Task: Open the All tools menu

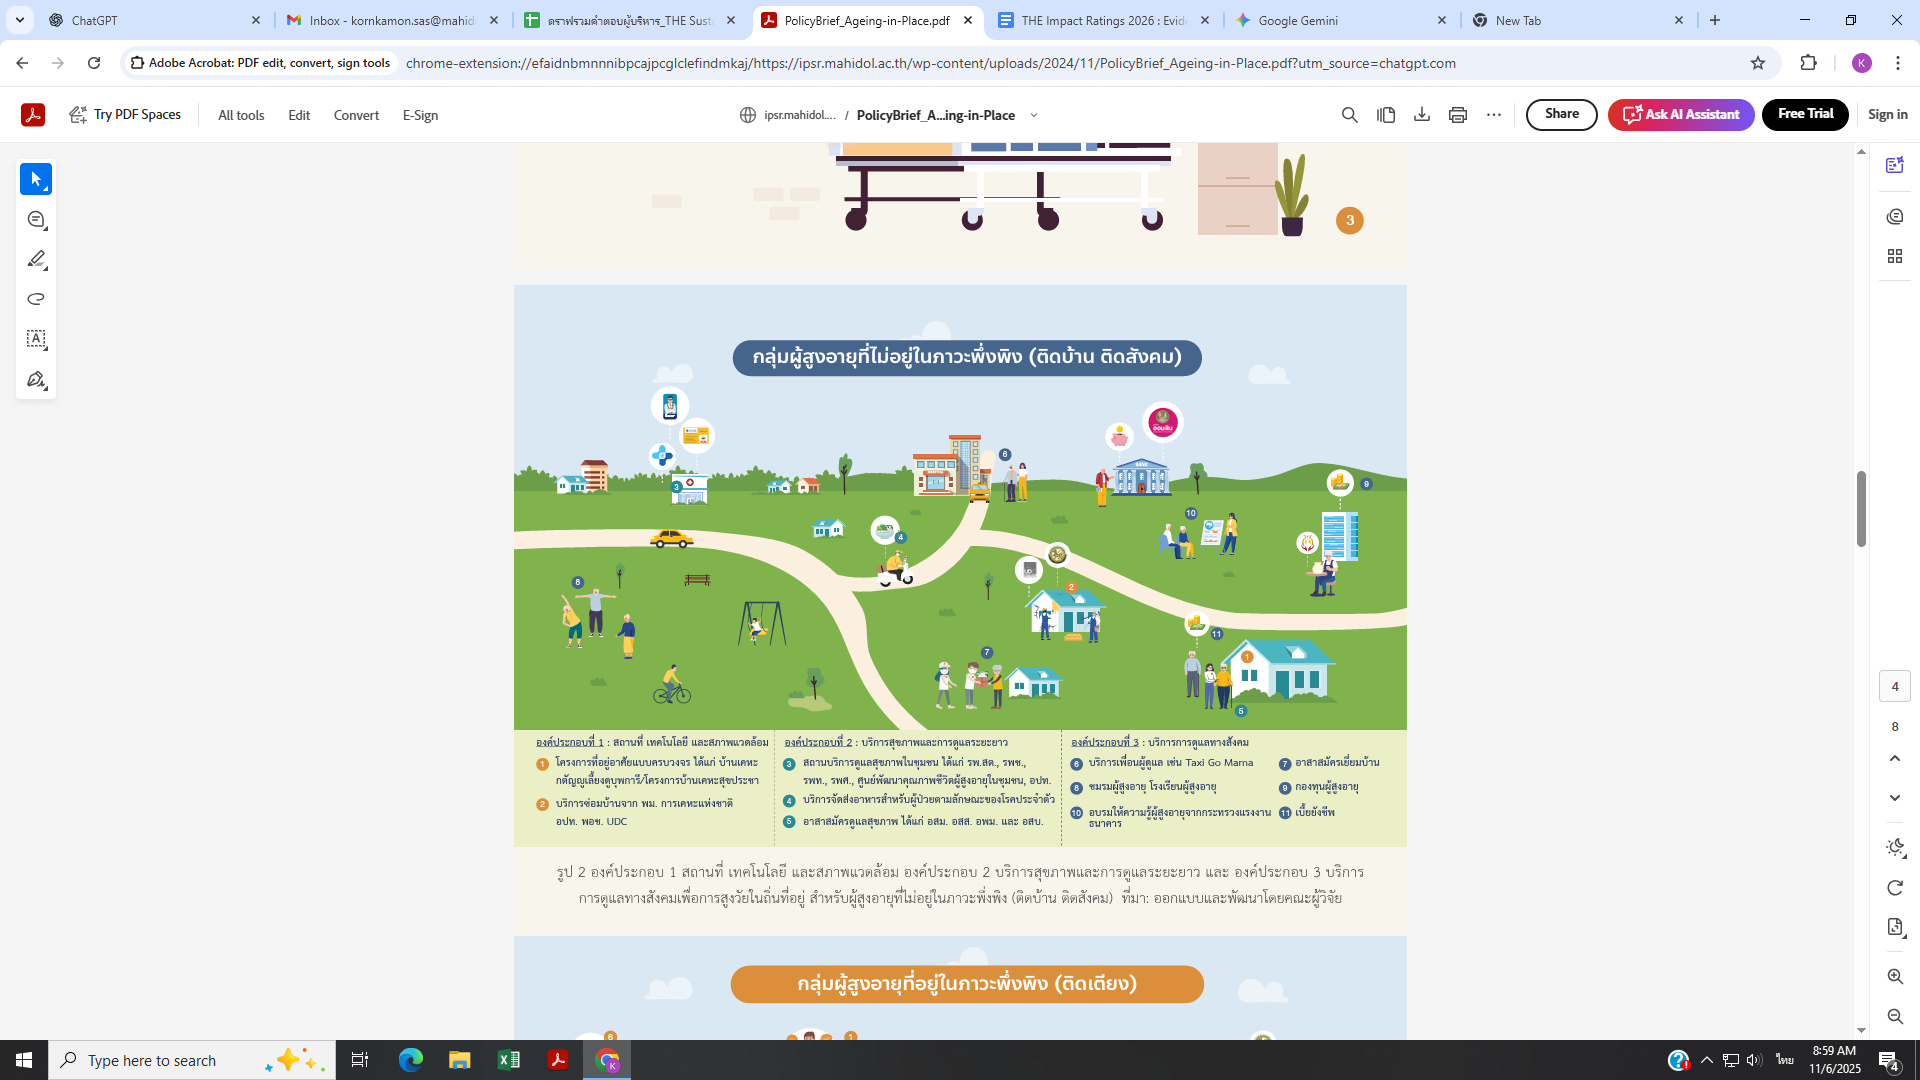Action: 241,115
